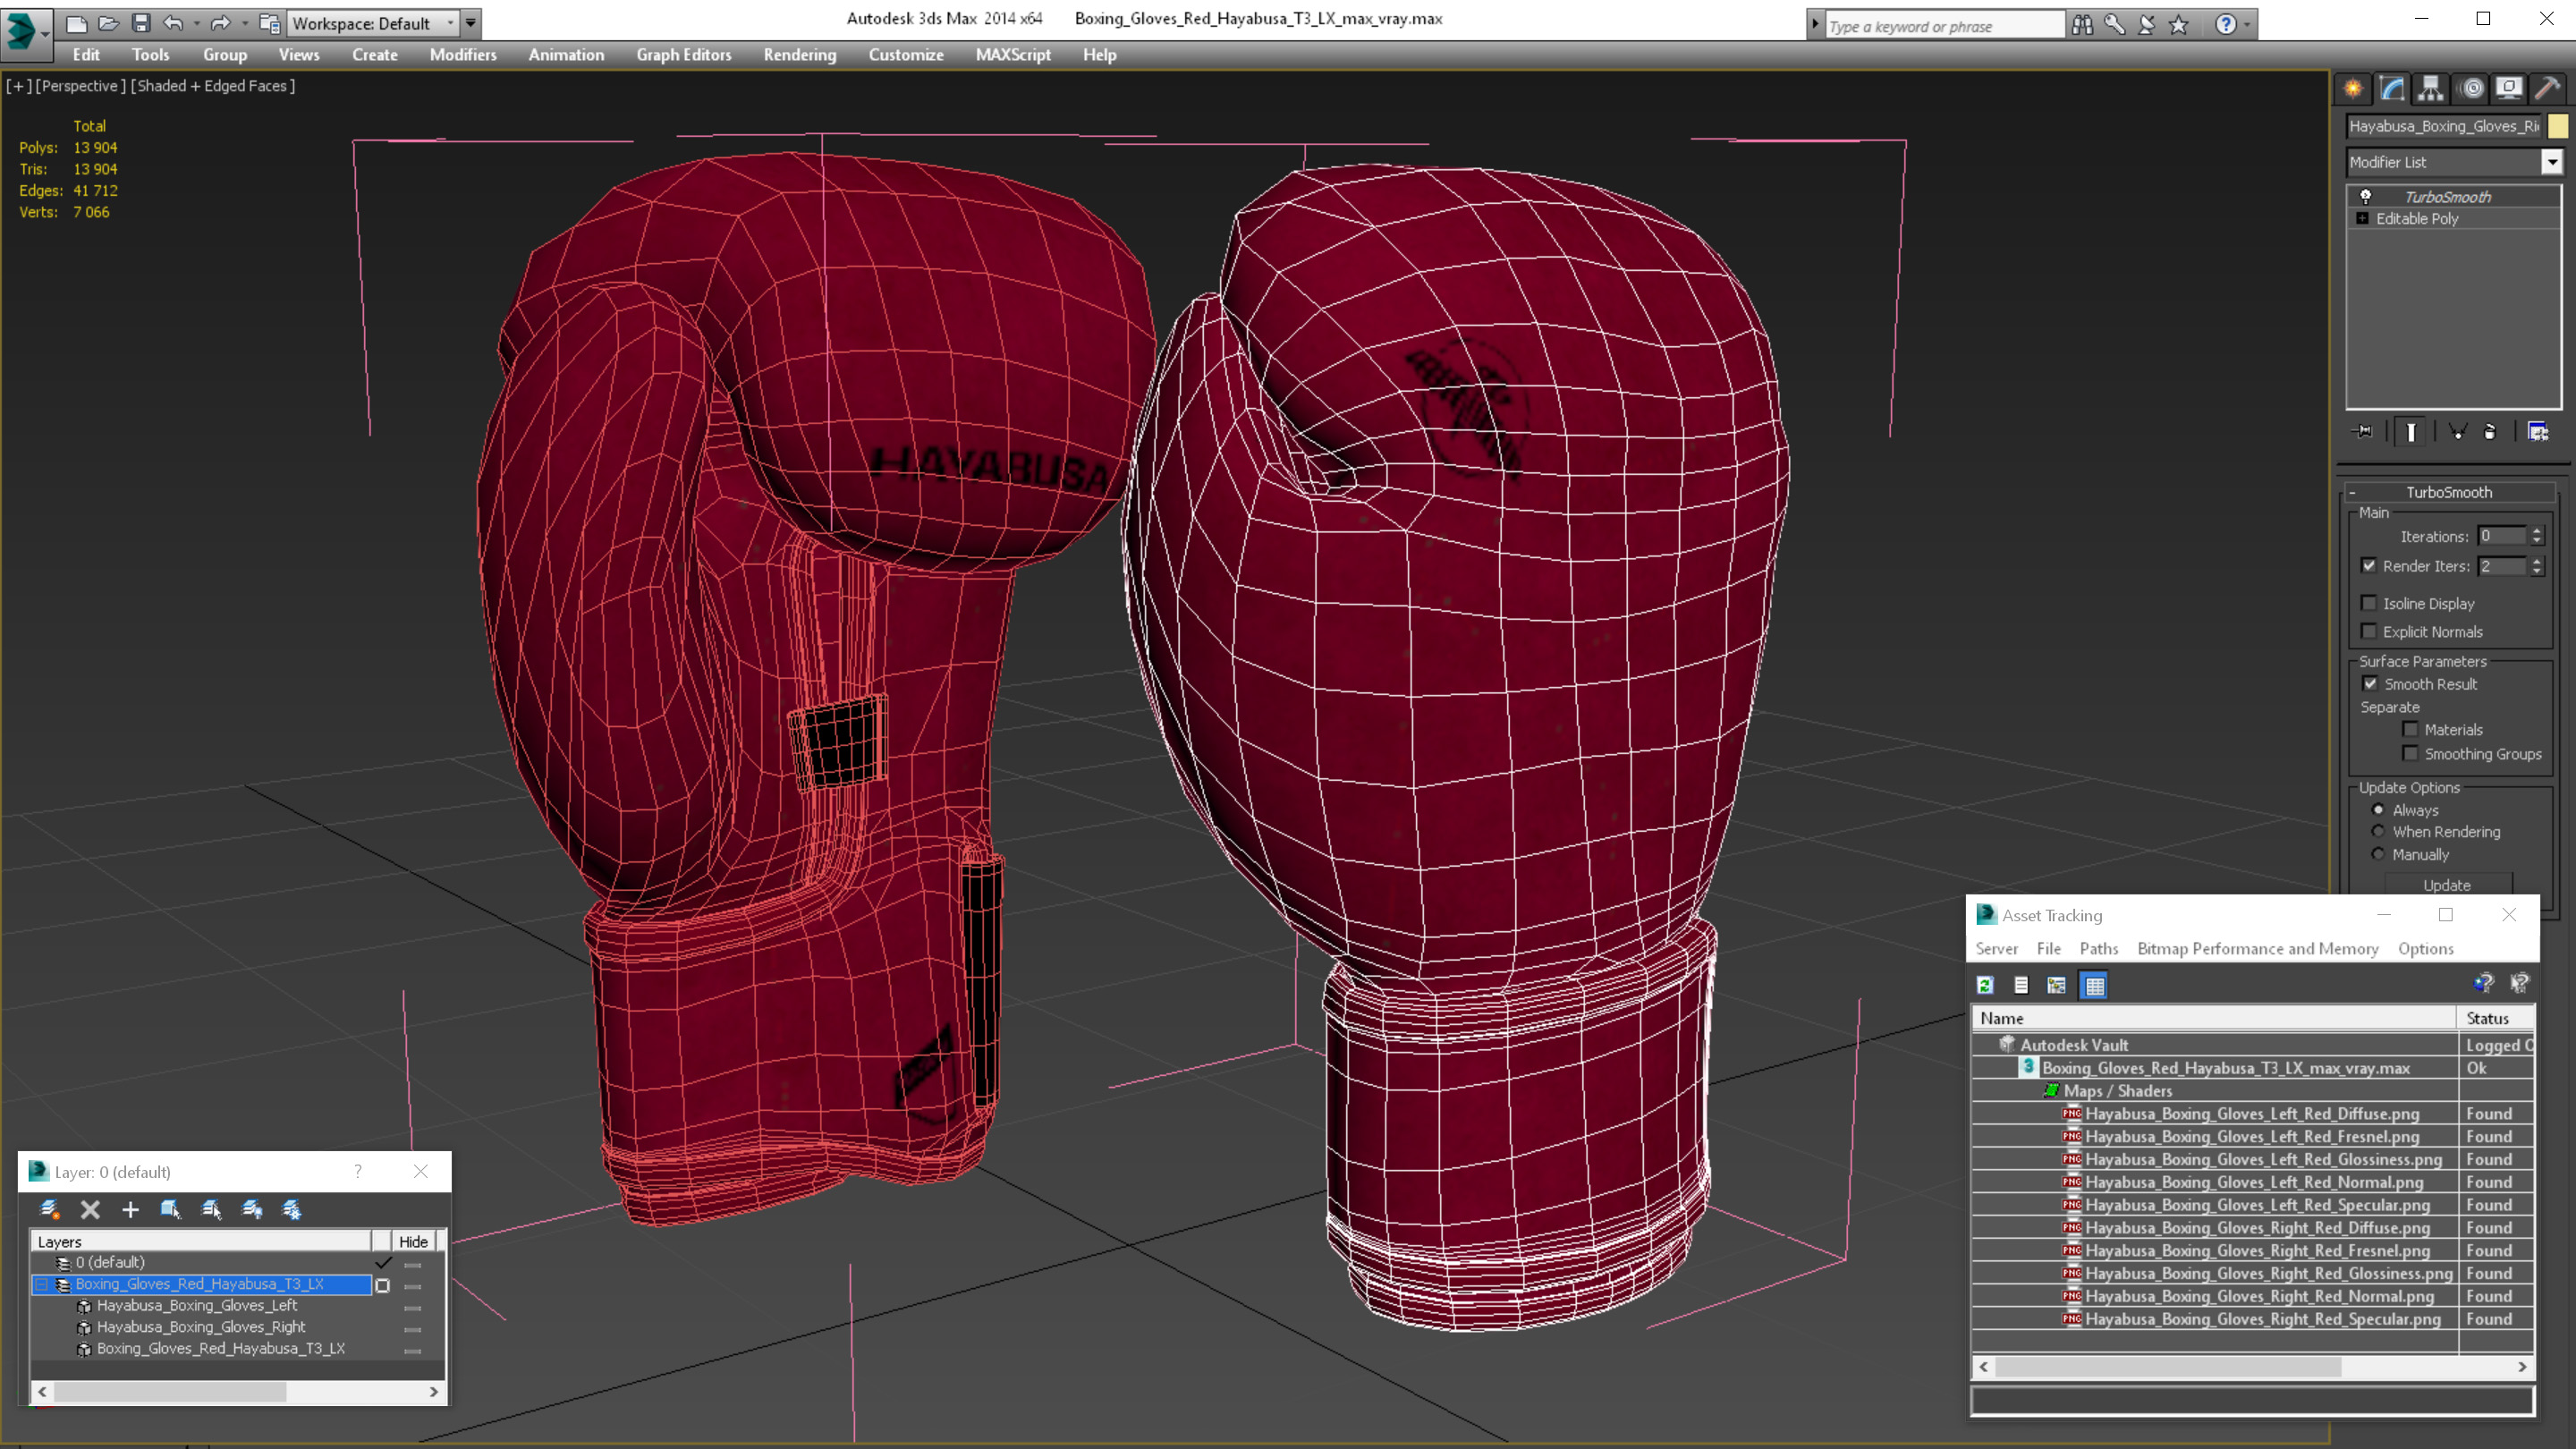This screenshot has width=2576, height=1449.
Task: Click the TurboSmooth Update button
Action: 2448,885
